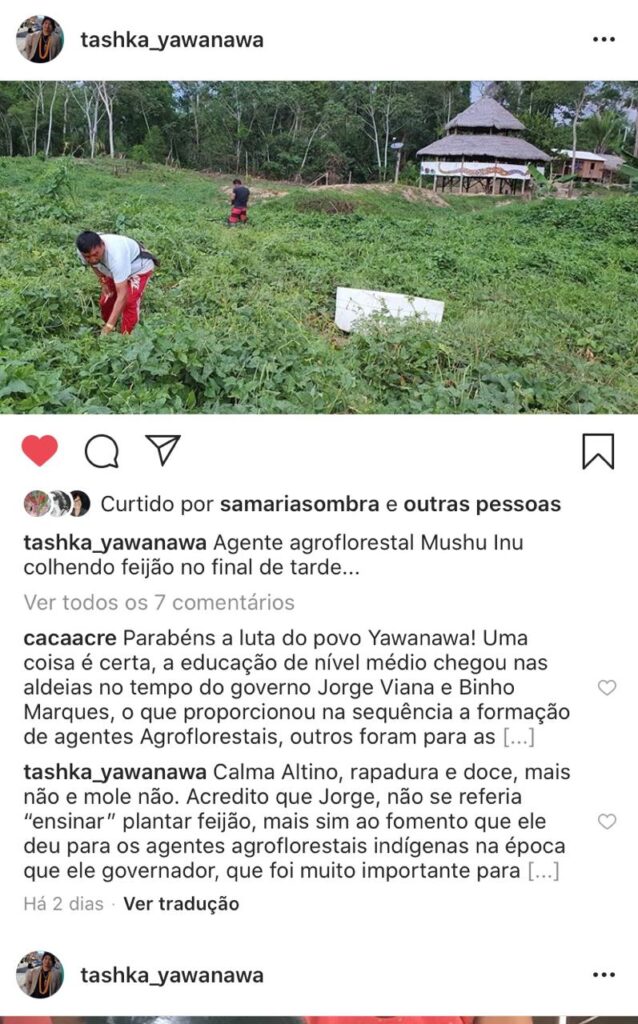Expand truncated cacaacre comment ellipsis
Screen dimensions: 638x1024
pos(518,737)
